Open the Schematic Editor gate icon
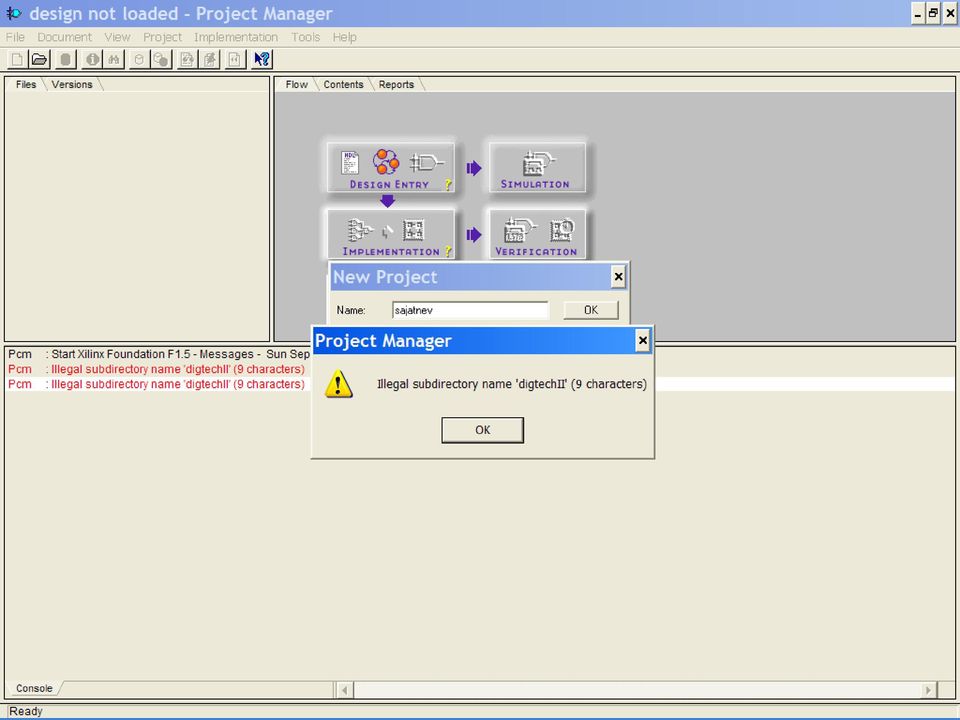Screen dimensions: 960x720 [427, 163]
